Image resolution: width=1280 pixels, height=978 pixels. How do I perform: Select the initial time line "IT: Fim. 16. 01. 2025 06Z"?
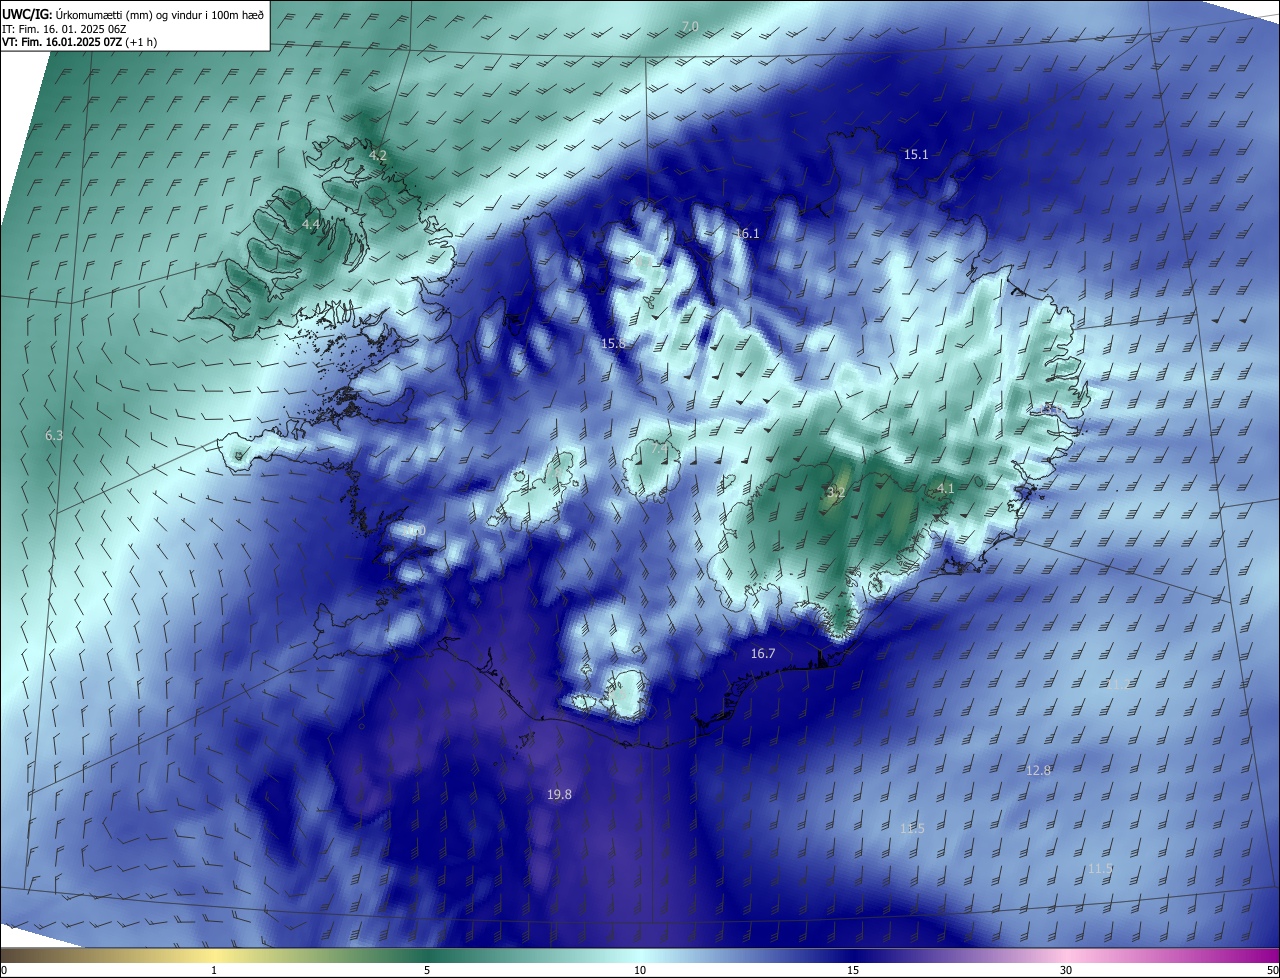(x=65, y=29)
